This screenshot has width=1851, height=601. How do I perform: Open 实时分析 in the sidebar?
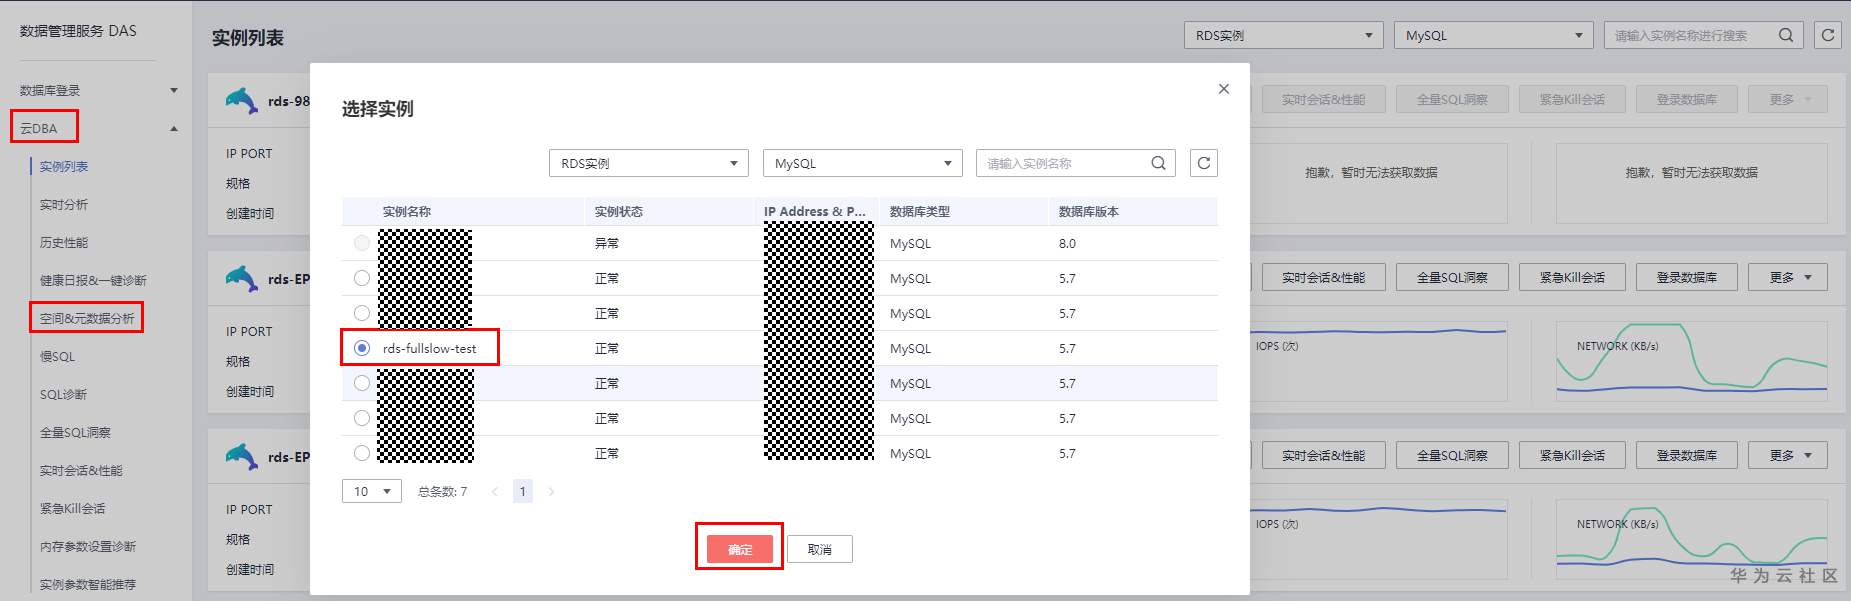(64, 204)
